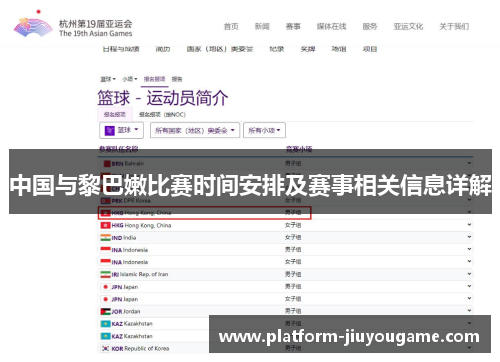
Task: Click the Hong Kong flag in the 女子组 row
Action: 105,225
